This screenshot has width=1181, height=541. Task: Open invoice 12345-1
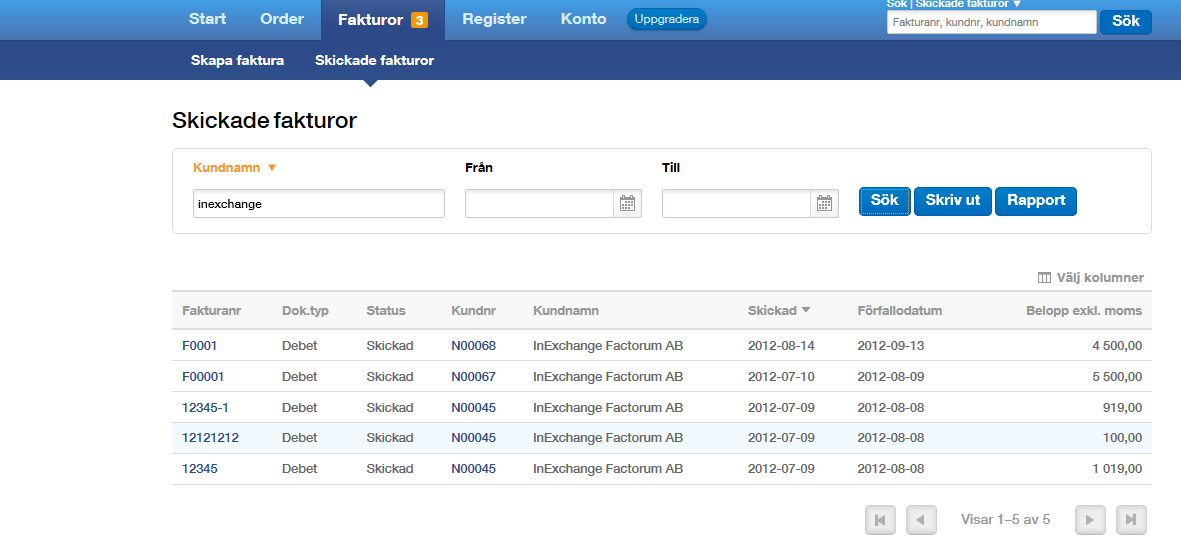(206, 408)
